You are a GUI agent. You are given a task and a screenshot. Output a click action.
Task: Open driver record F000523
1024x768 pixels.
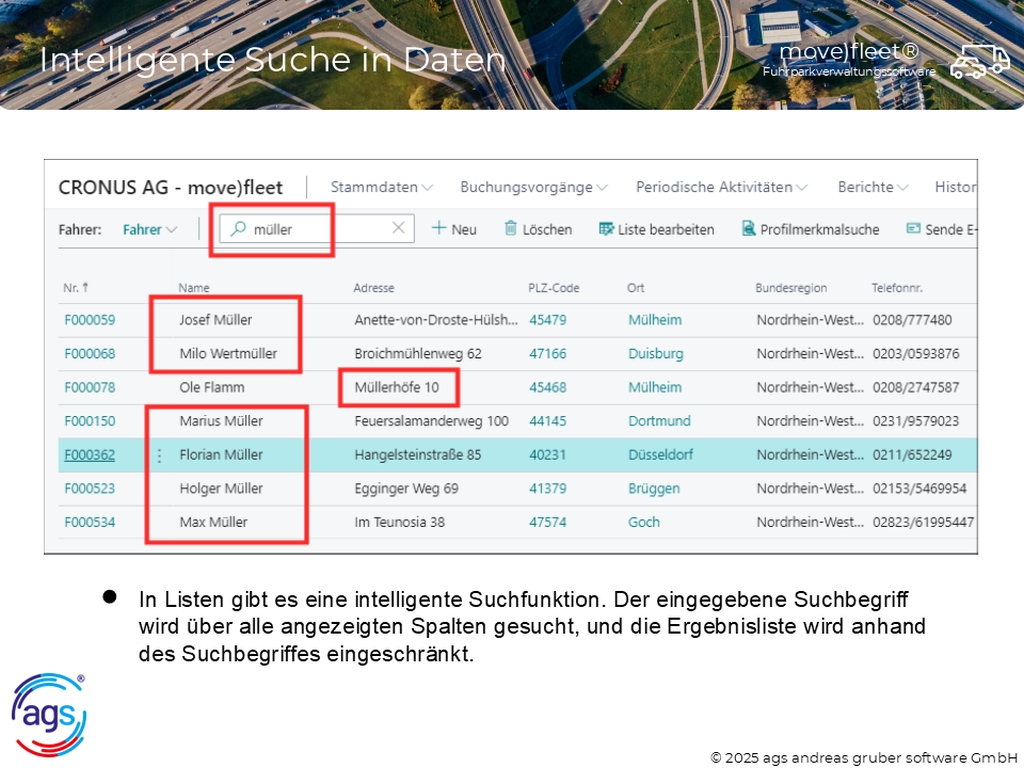coord(89,488)
